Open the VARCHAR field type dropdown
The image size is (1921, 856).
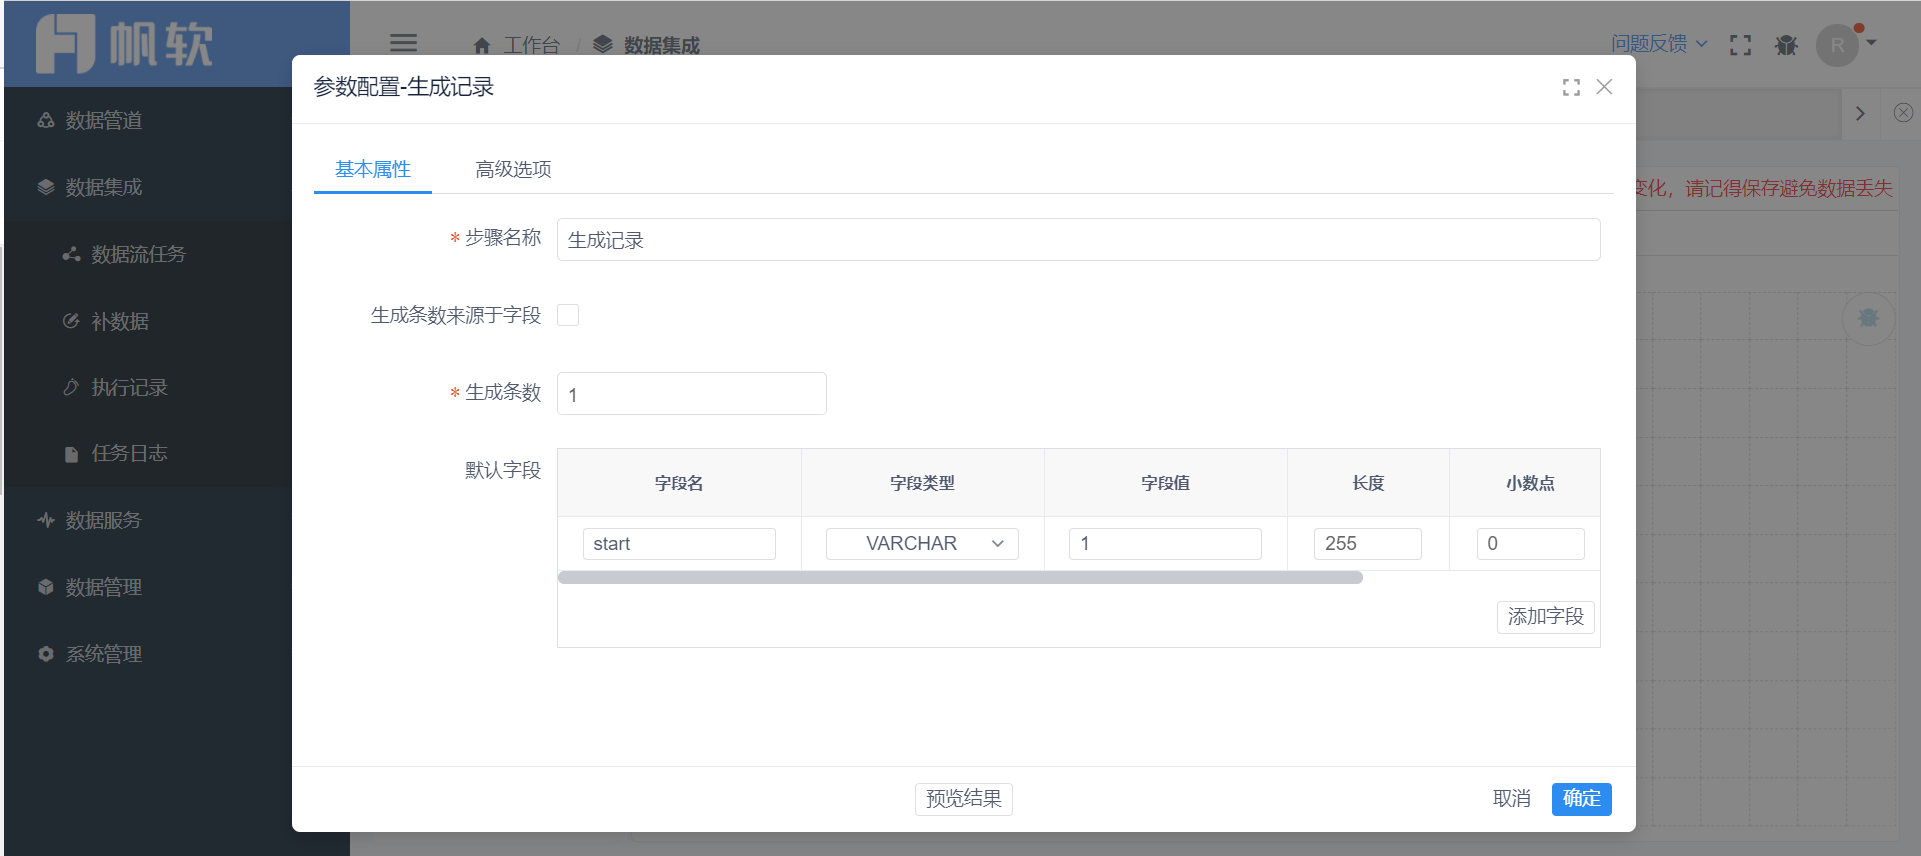pos(922,543)
